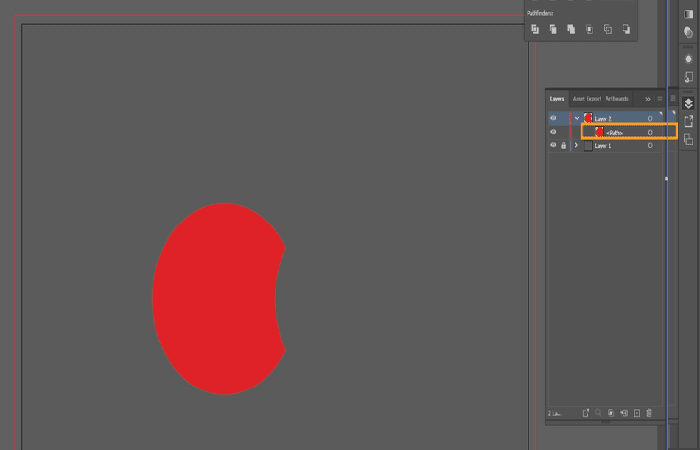This screenshot has height=450, width=700.
Task: Hide Layer 2 with its eye icon
Action: click(553, 118)
